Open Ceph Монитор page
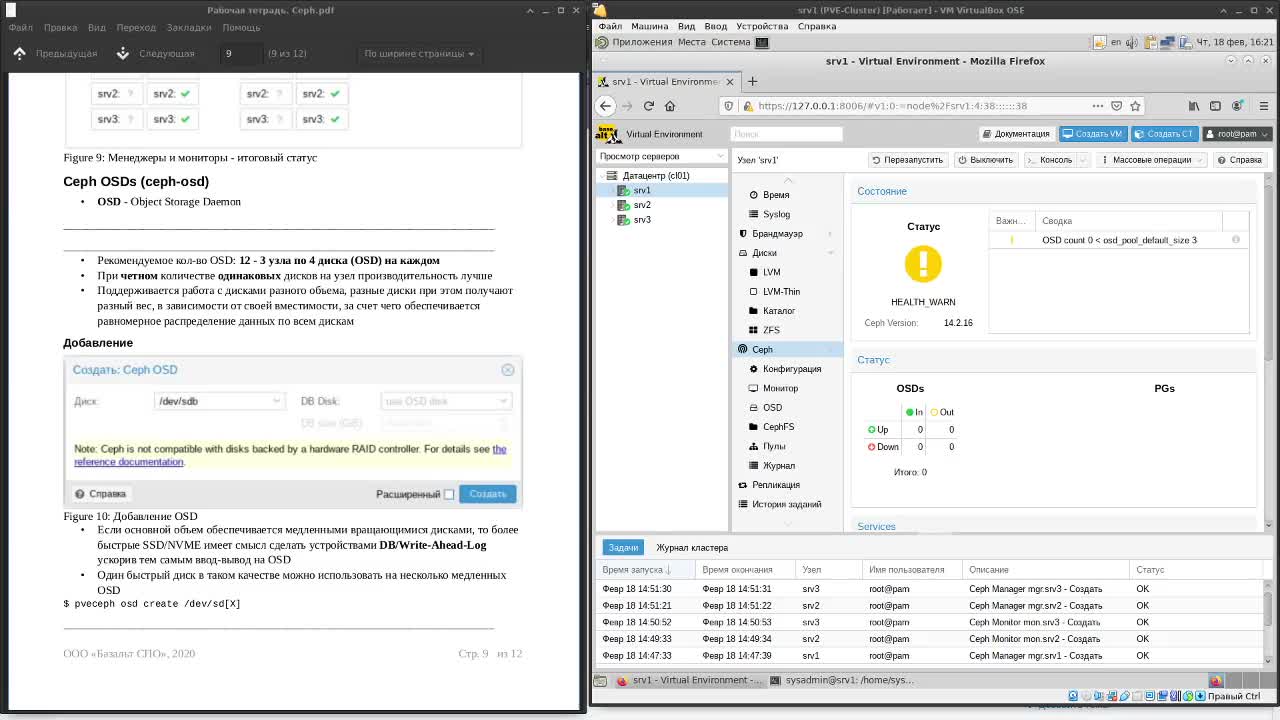This screenshot has width=1280, height=720. [x=787, y=388]
